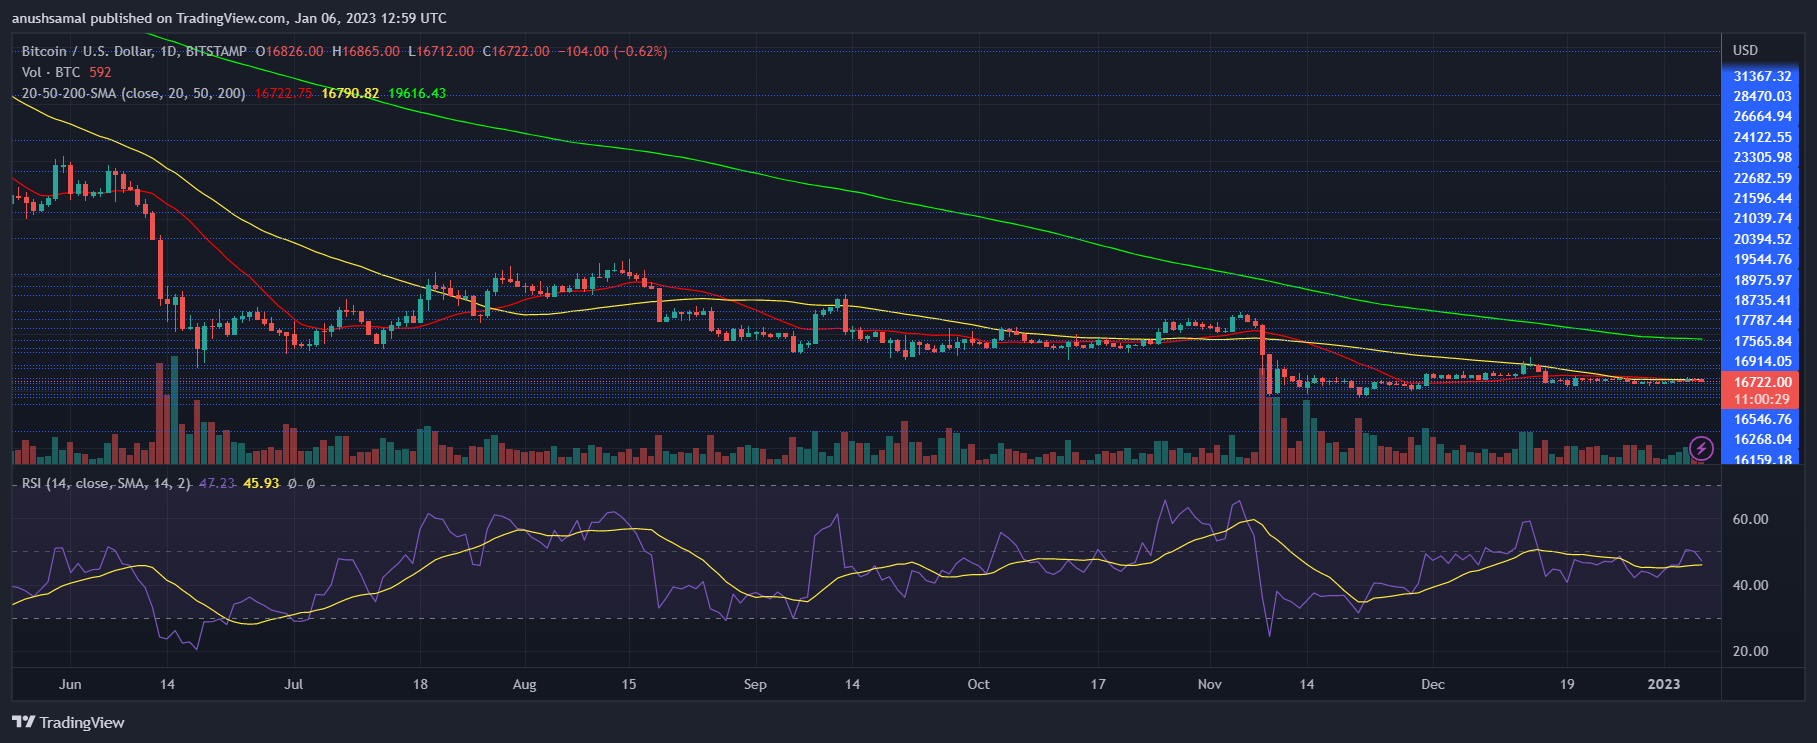Click the 31367.32 price level label
The width and height of the screenshot is (1817, 743).
[1762, 76]
